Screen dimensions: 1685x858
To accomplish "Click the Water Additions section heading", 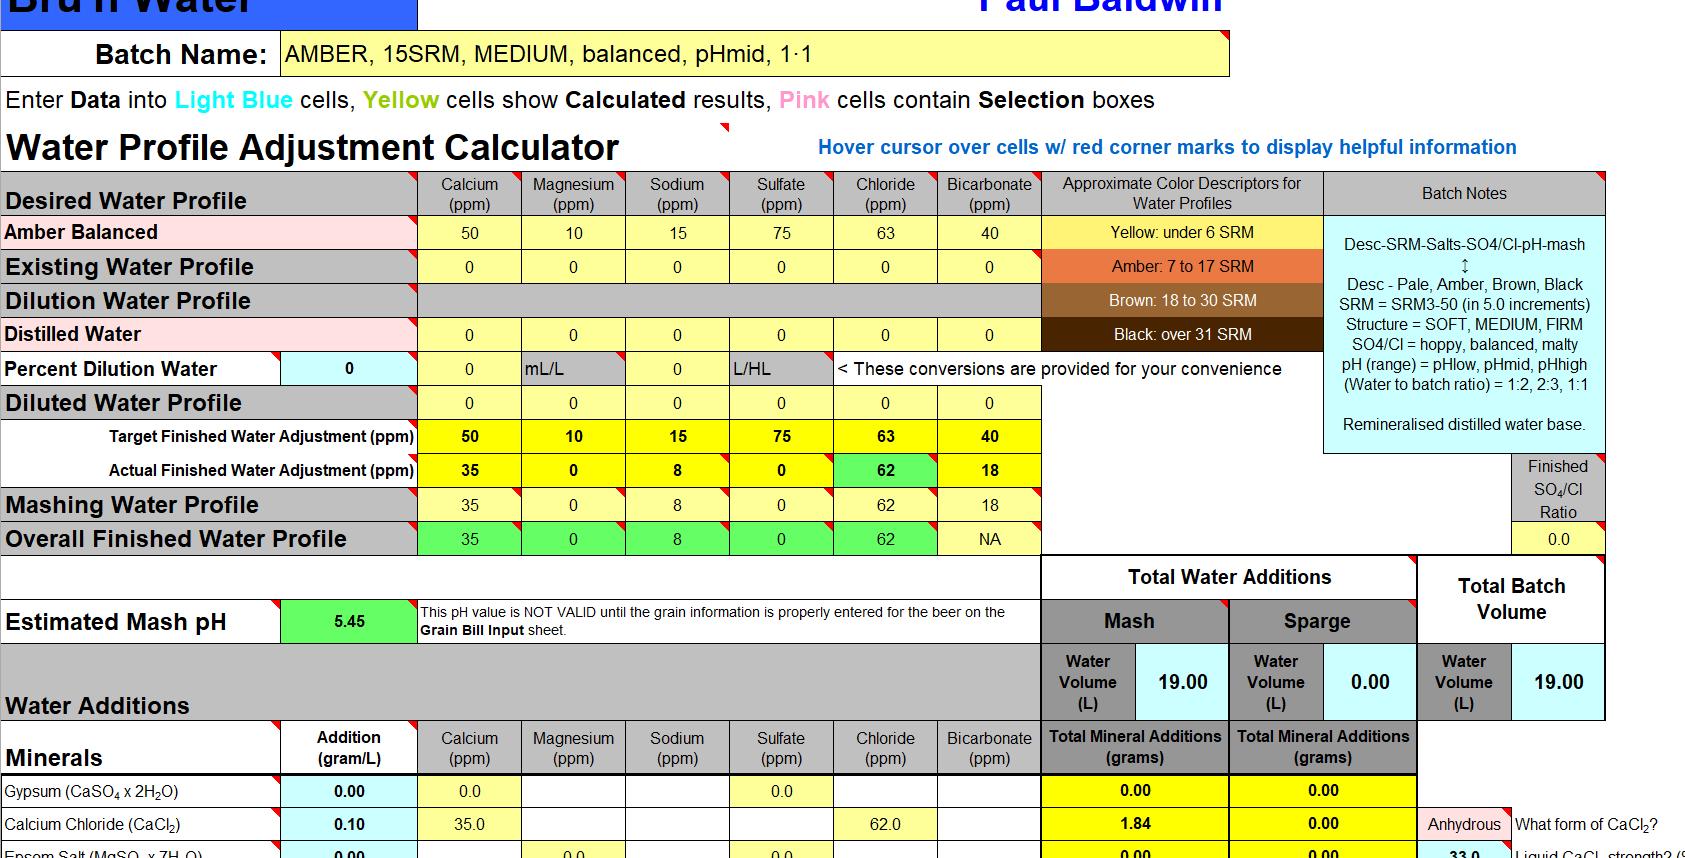I will (97, 706).
